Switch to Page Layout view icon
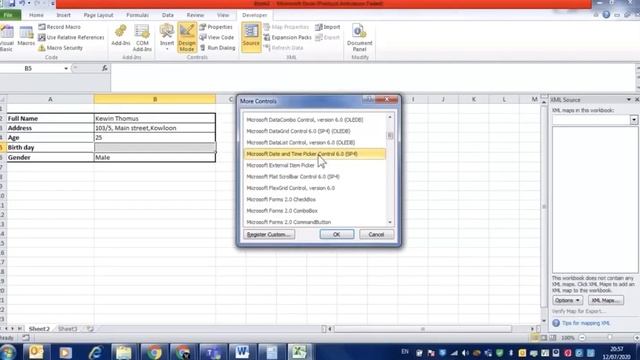This screenshot has height=360, width=640. click(x=544, y=338)
